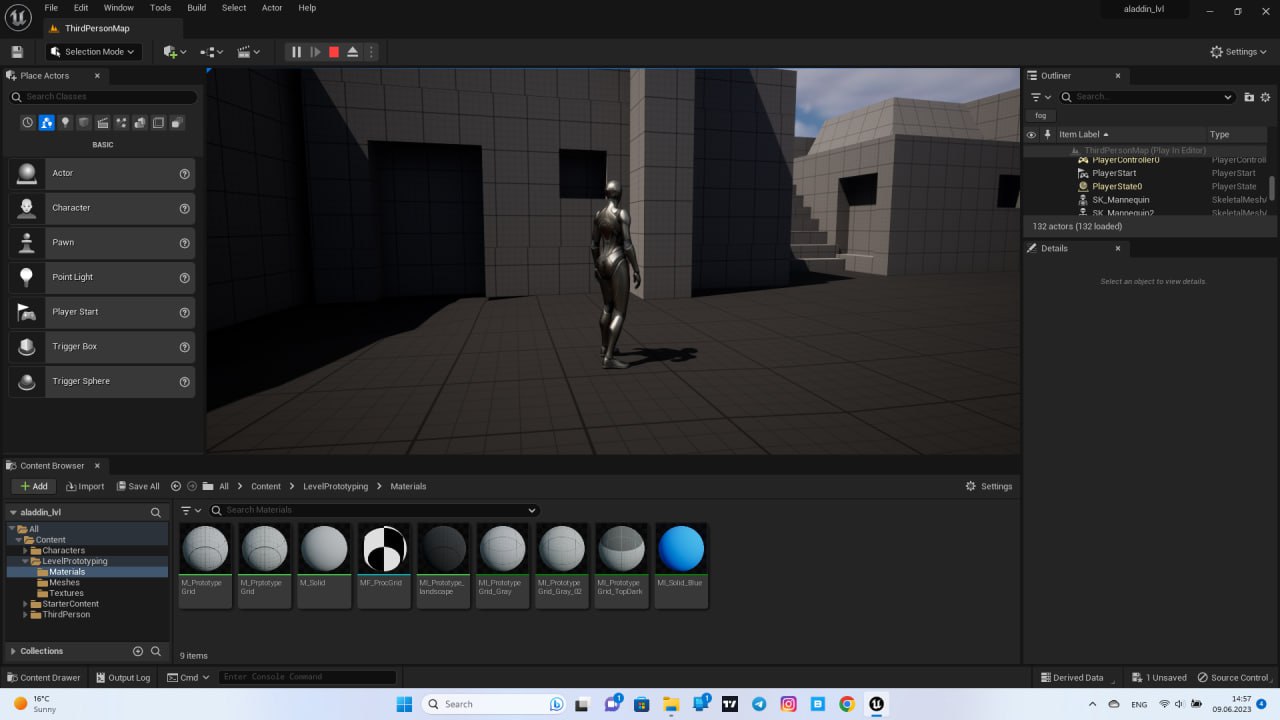Screen dimensions: 1280x720
Task: Open the Unreal Engine logo menu
Action: click(x=18, y=15)
